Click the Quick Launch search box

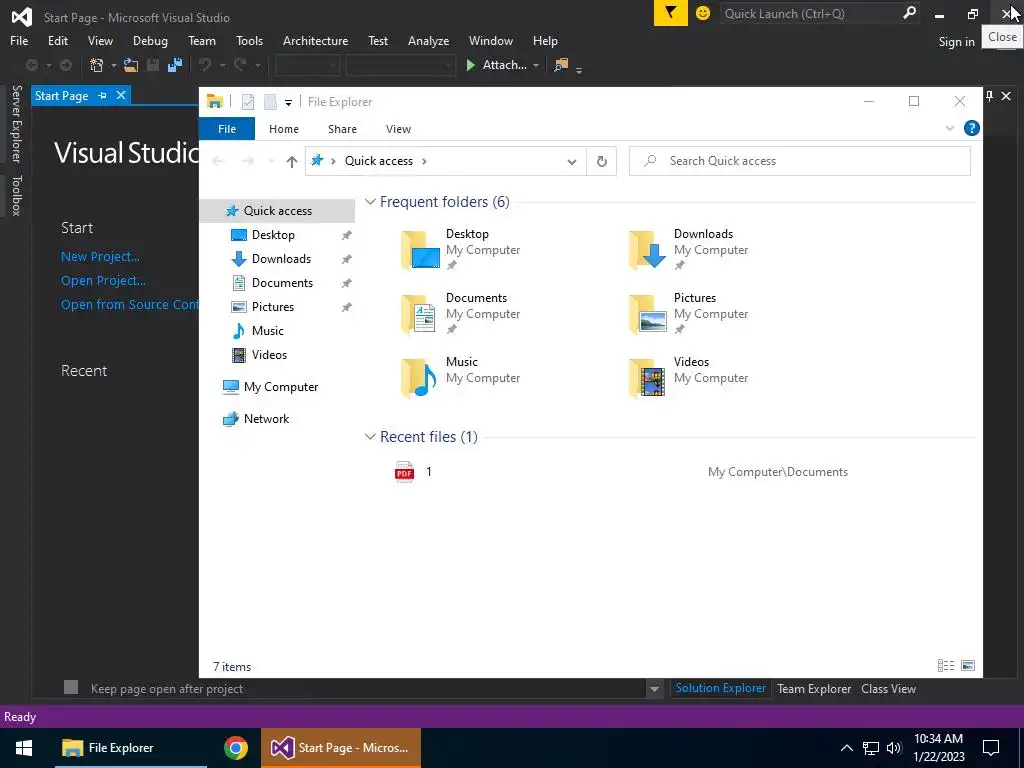point(812,13)
